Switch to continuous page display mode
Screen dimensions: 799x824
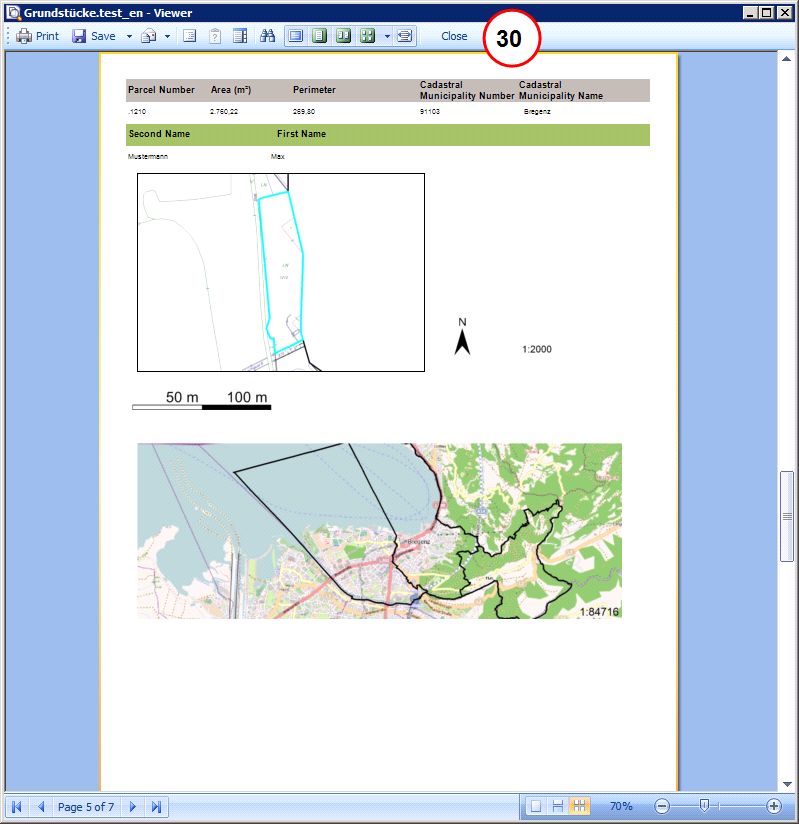click(558, 806)
